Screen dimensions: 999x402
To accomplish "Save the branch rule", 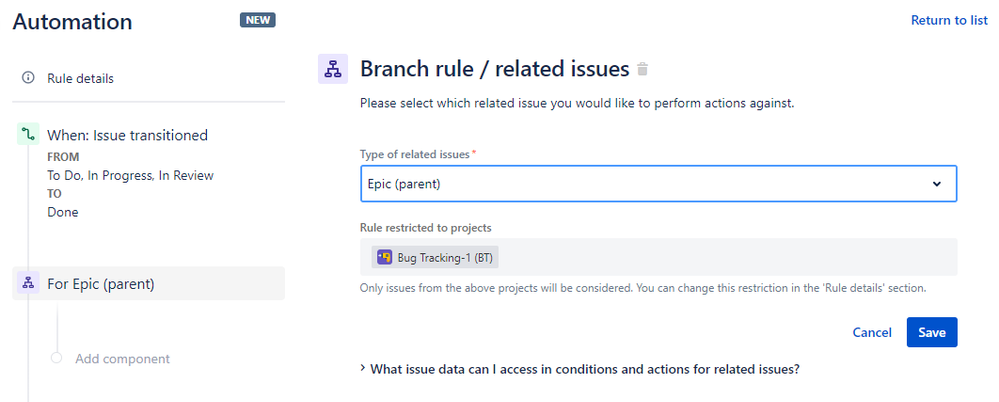I will tap(931, 332).
